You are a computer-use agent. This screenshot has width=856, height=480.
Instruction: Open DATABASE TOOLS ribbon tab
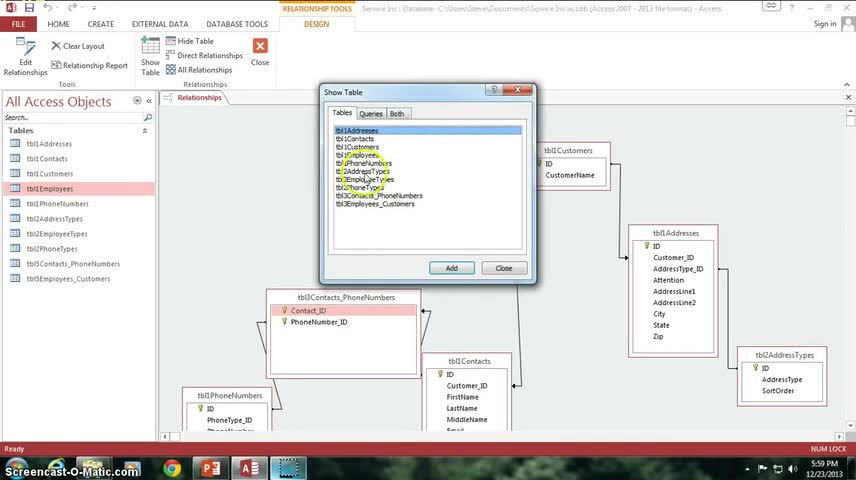pos(237,24)
